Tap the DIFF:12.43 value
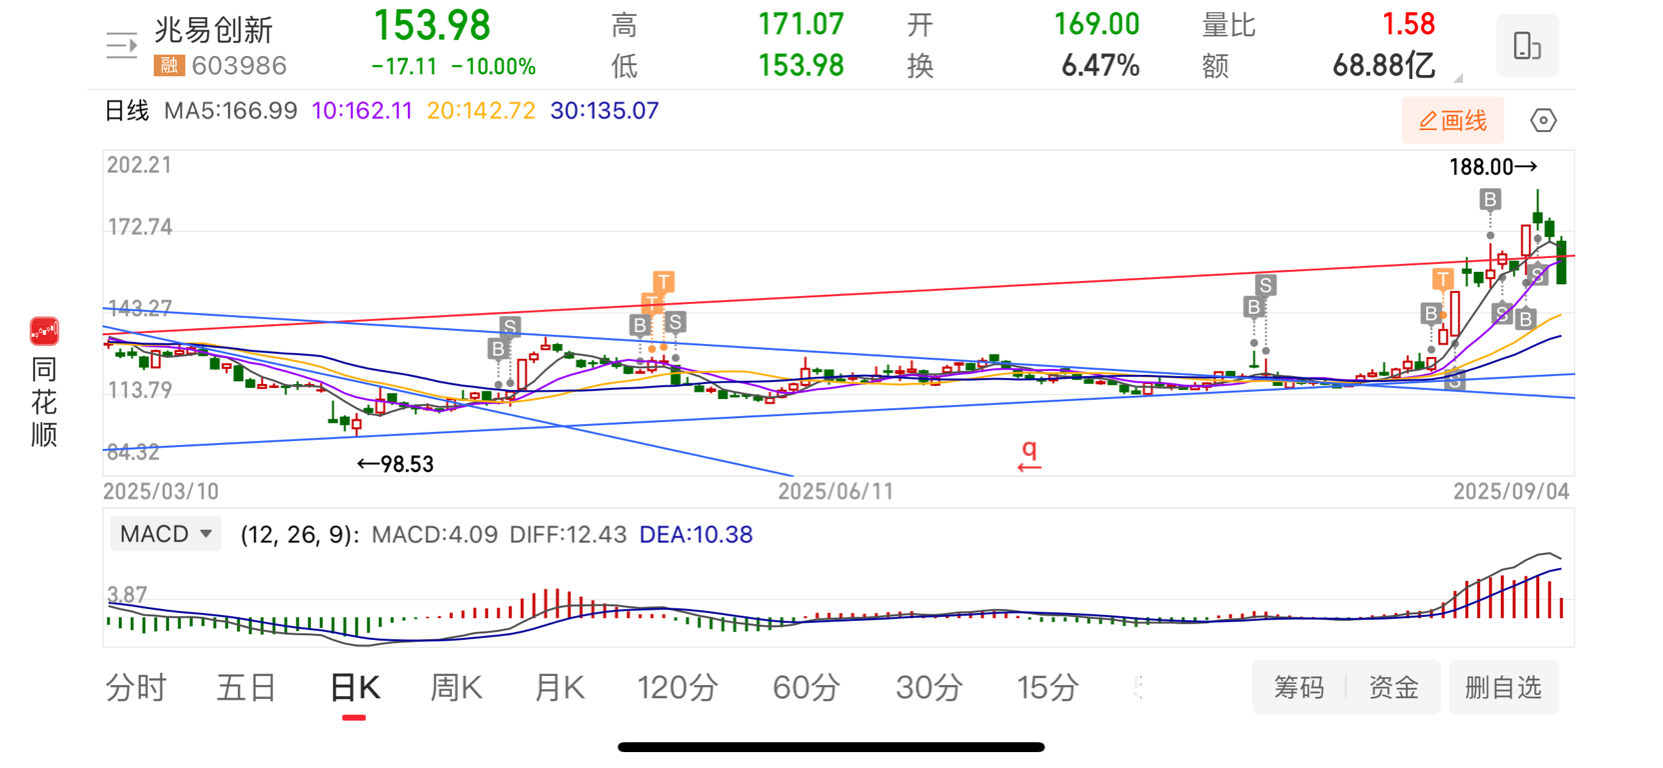Viewport: 1663px width, 768px height. 568,535
